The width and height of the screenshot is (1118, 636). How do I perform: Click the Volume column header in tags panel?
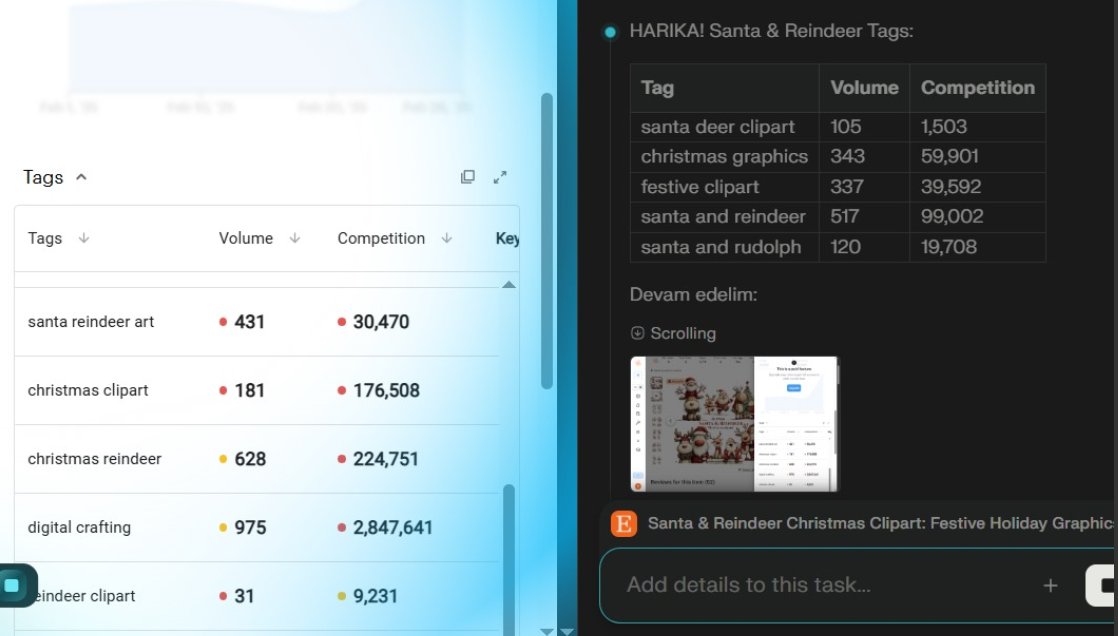coord(246,238)
